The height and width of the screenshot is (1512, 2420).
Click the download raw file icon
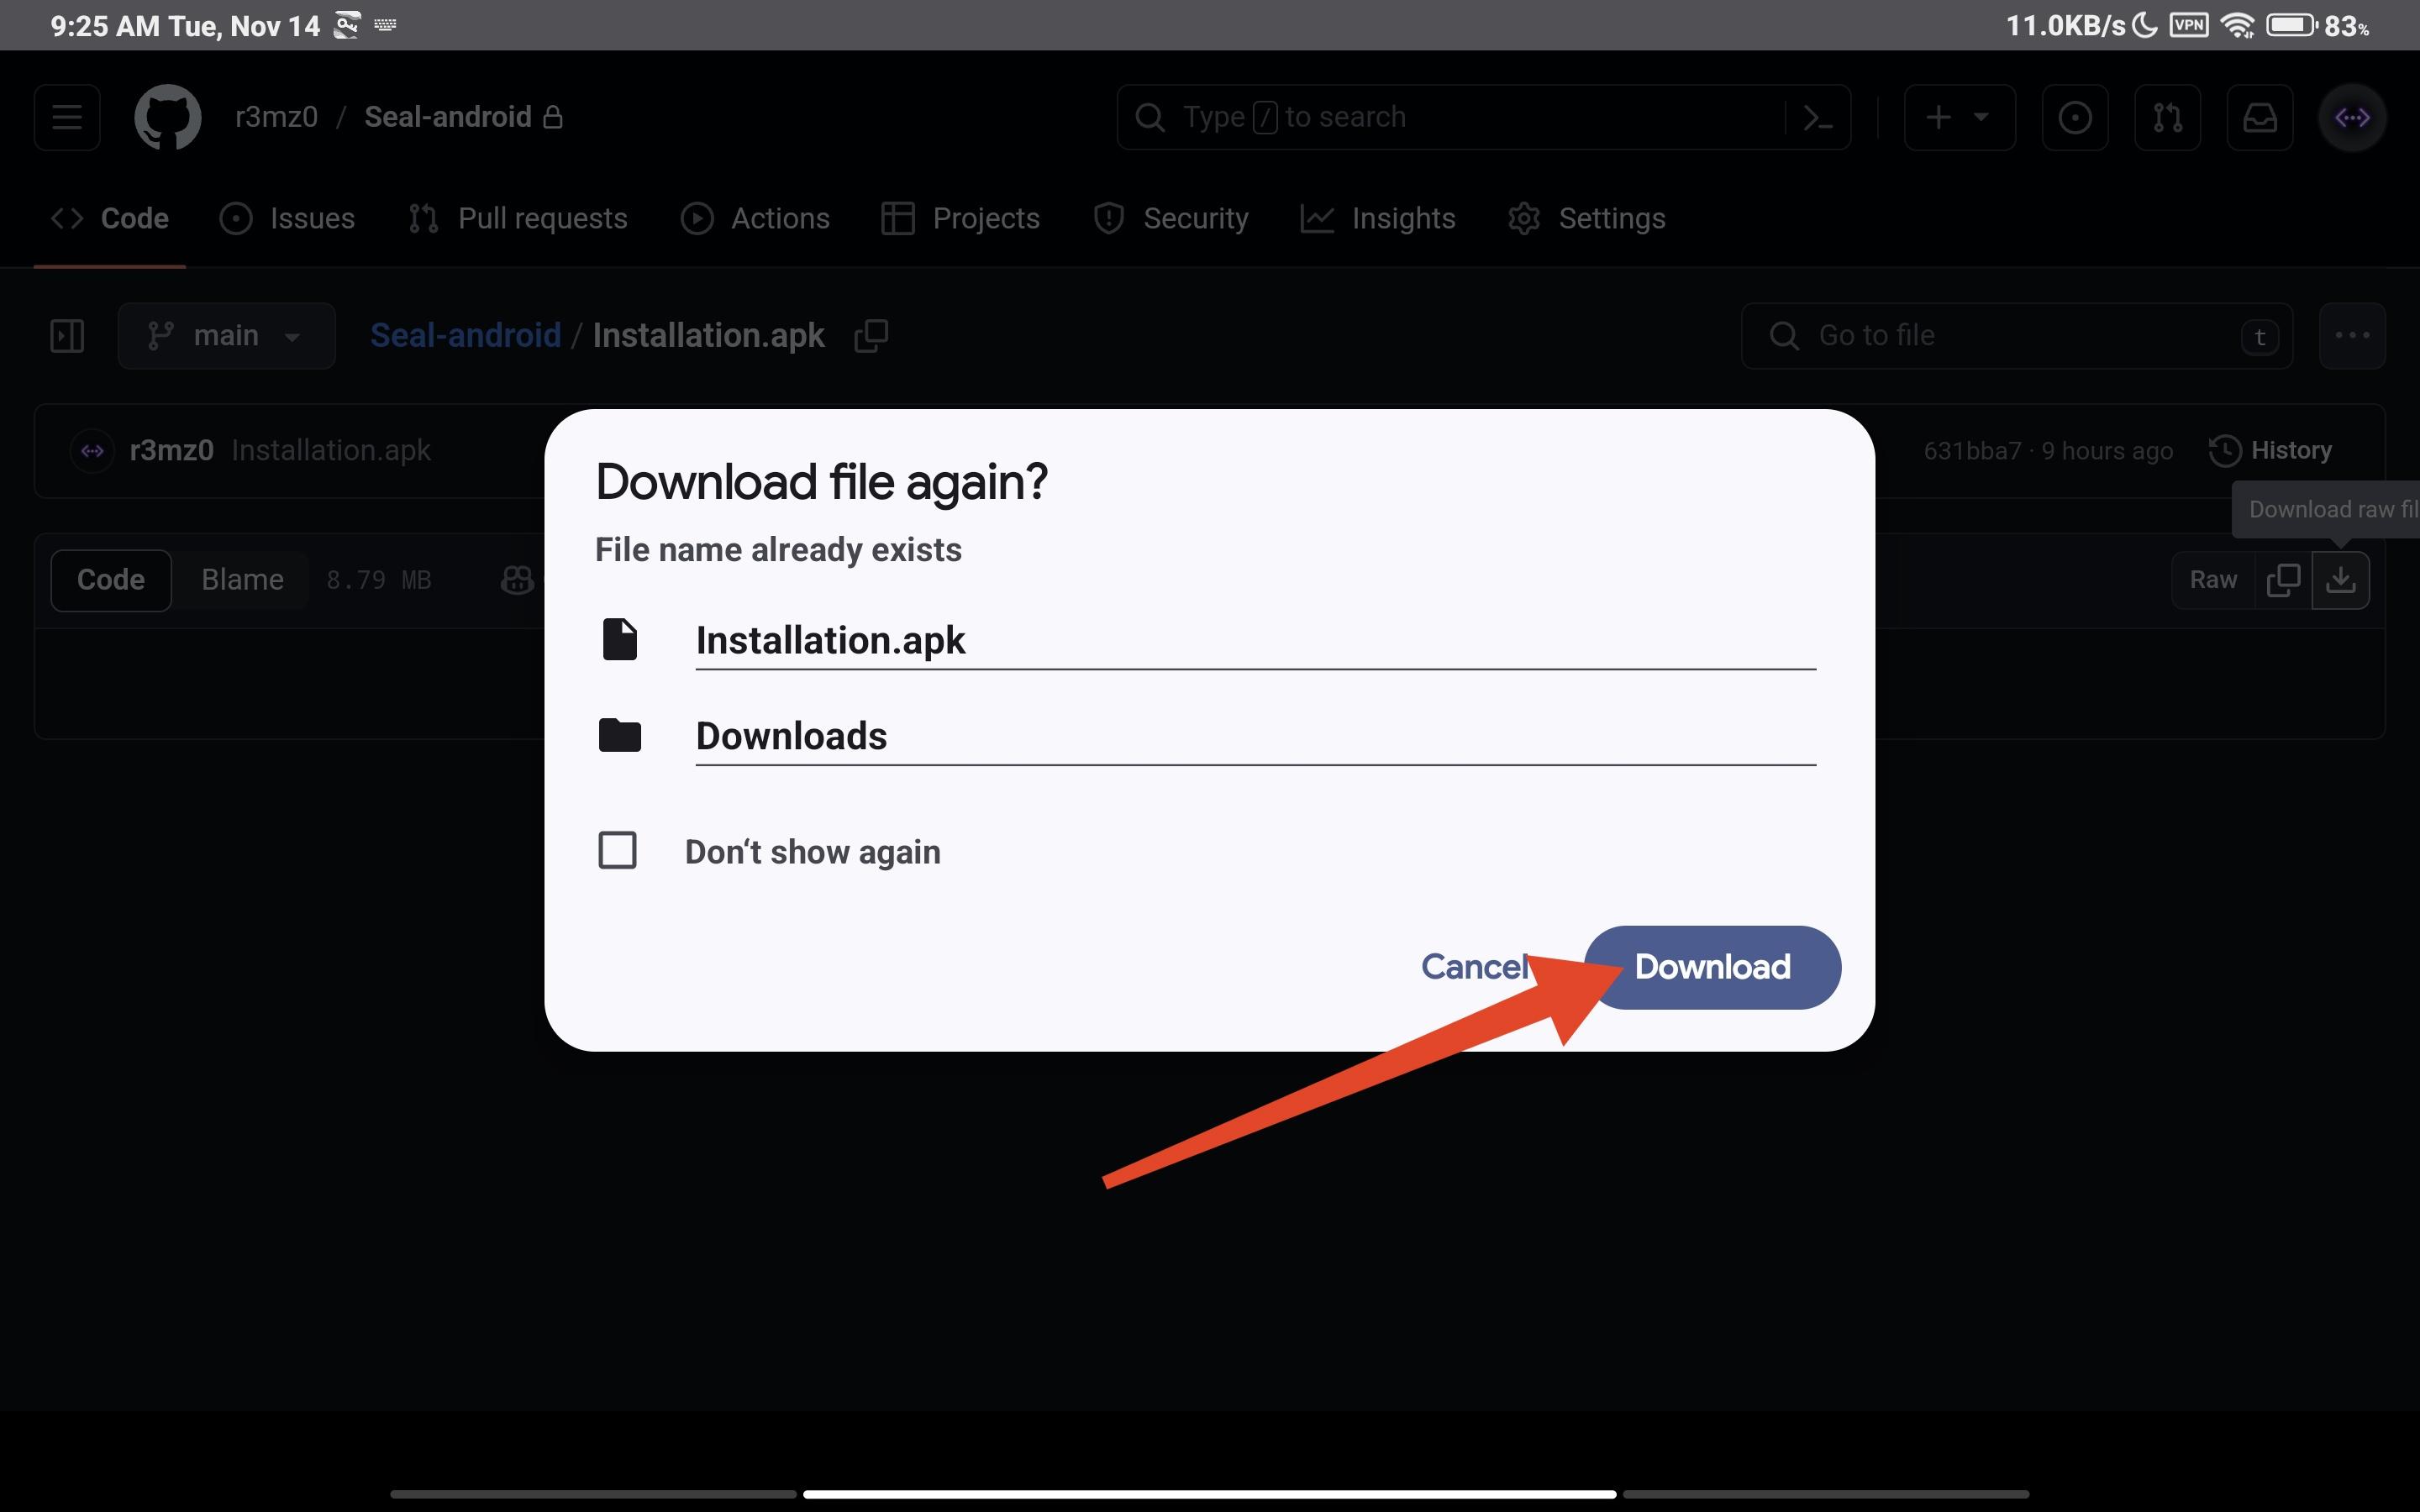tap(2340, 580)
